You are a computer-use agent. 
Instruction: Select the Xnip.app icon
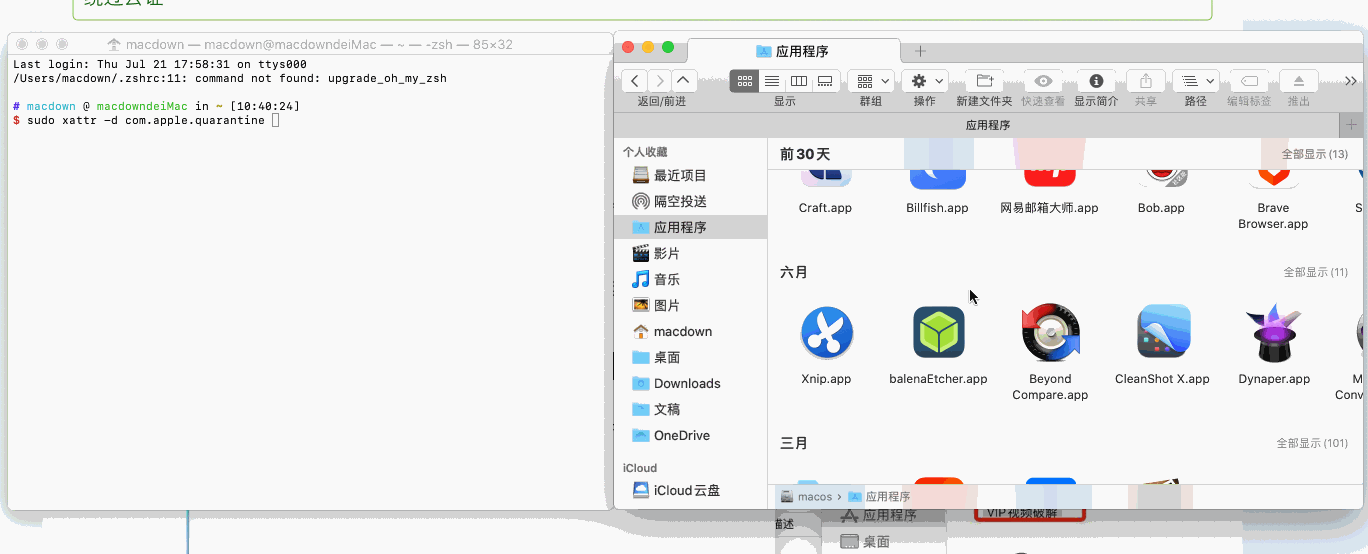(x=826, y=333)
